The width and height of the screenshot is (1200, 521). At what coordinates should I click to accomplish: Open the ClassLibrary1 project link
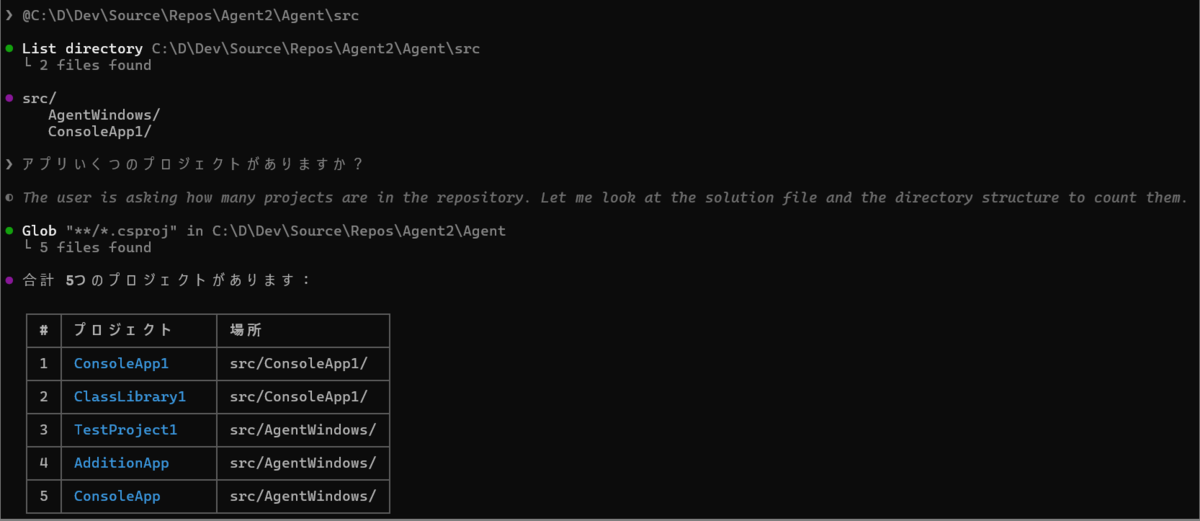pos(130,397)
